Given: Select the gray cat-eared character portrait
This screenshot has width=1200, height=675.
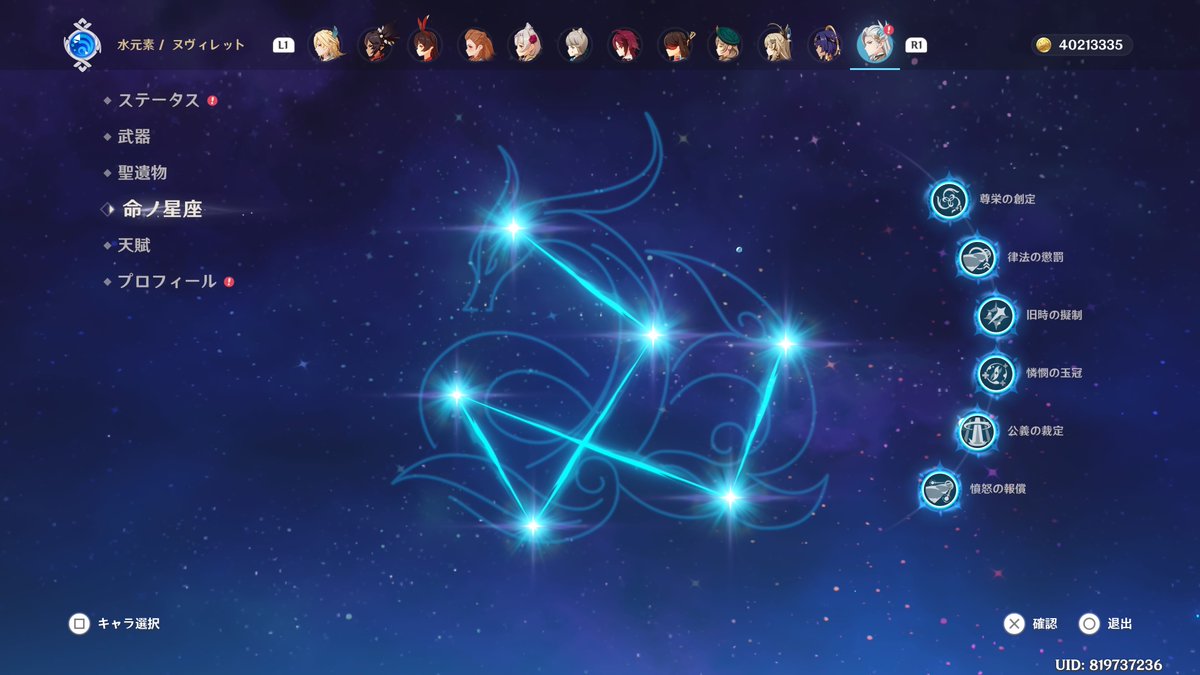Looking at the screenshot, I should (576, 45).
